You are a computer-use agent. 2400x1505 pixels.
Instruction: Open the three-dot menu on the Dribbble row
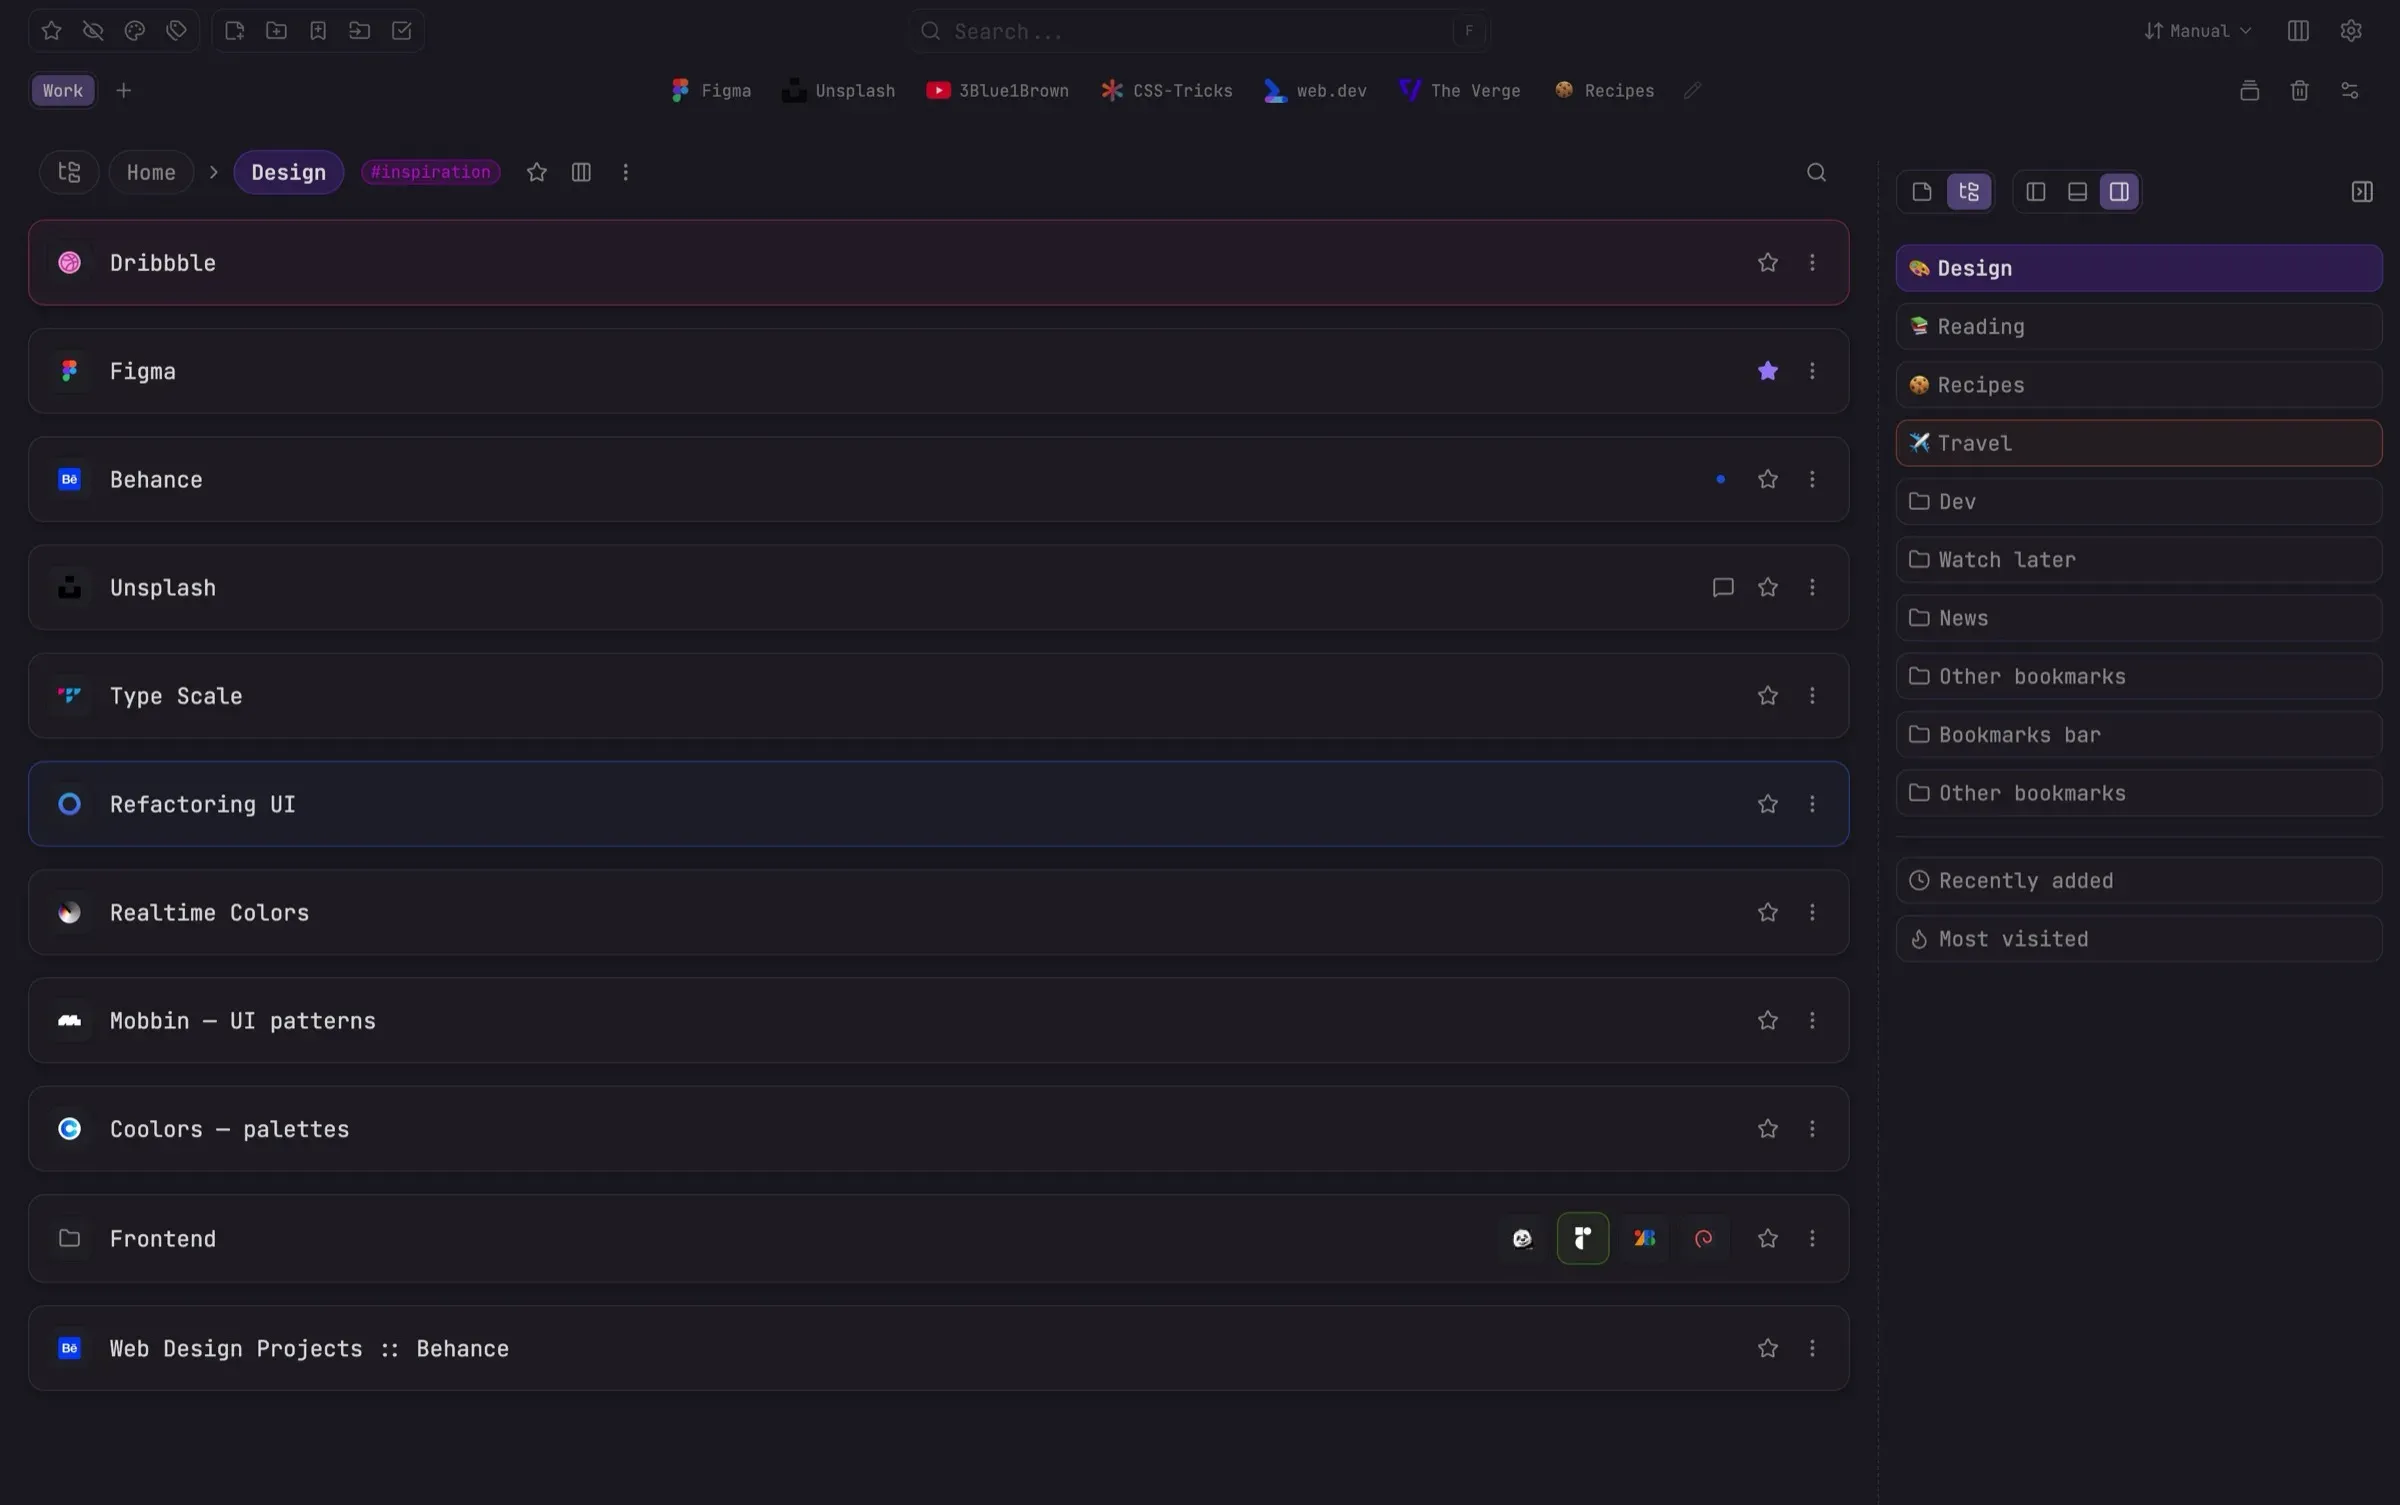point(1812,263)
